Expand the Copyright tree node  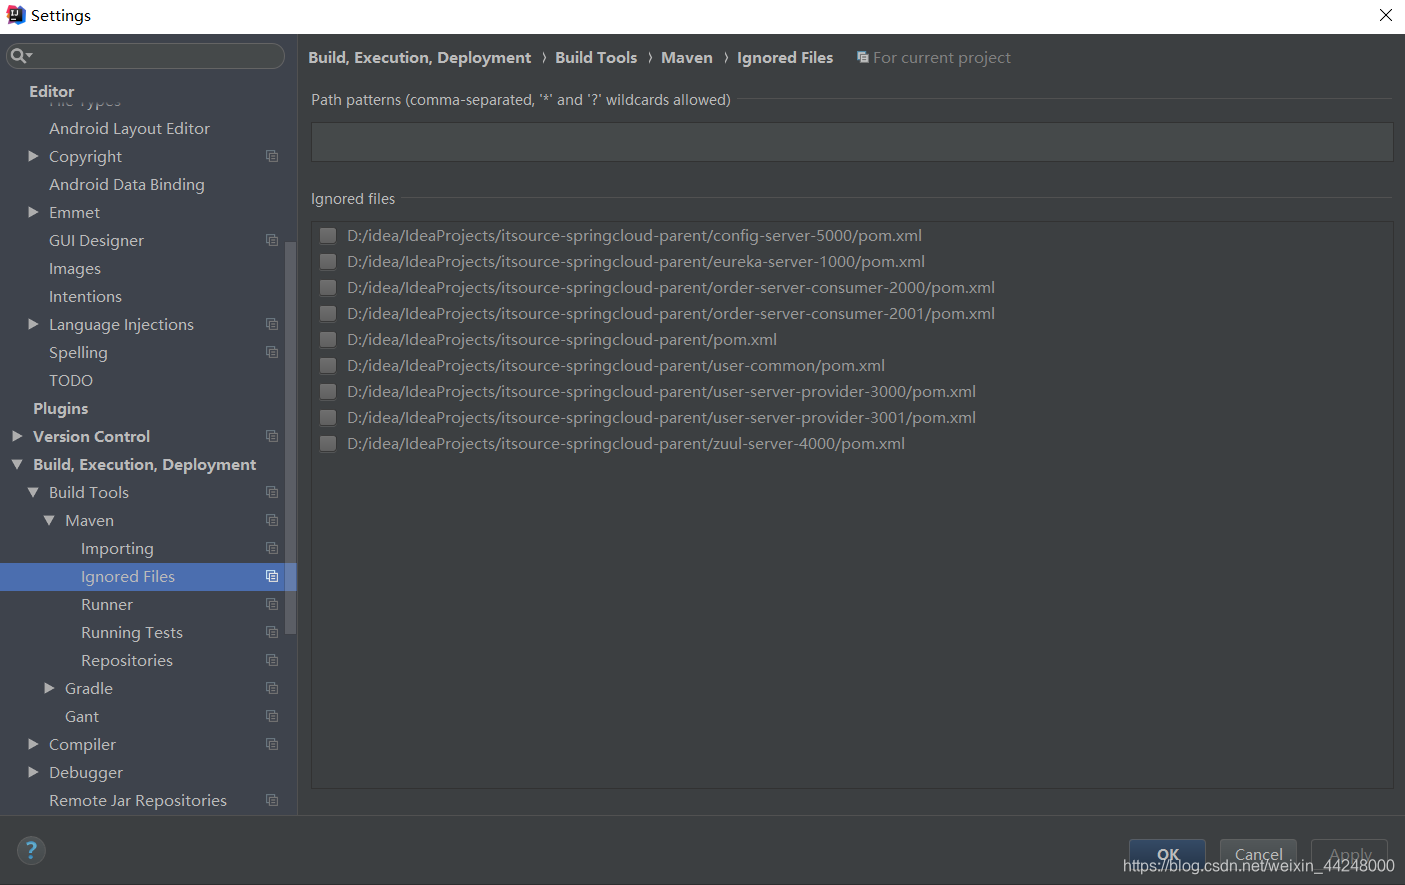point(33,156)
